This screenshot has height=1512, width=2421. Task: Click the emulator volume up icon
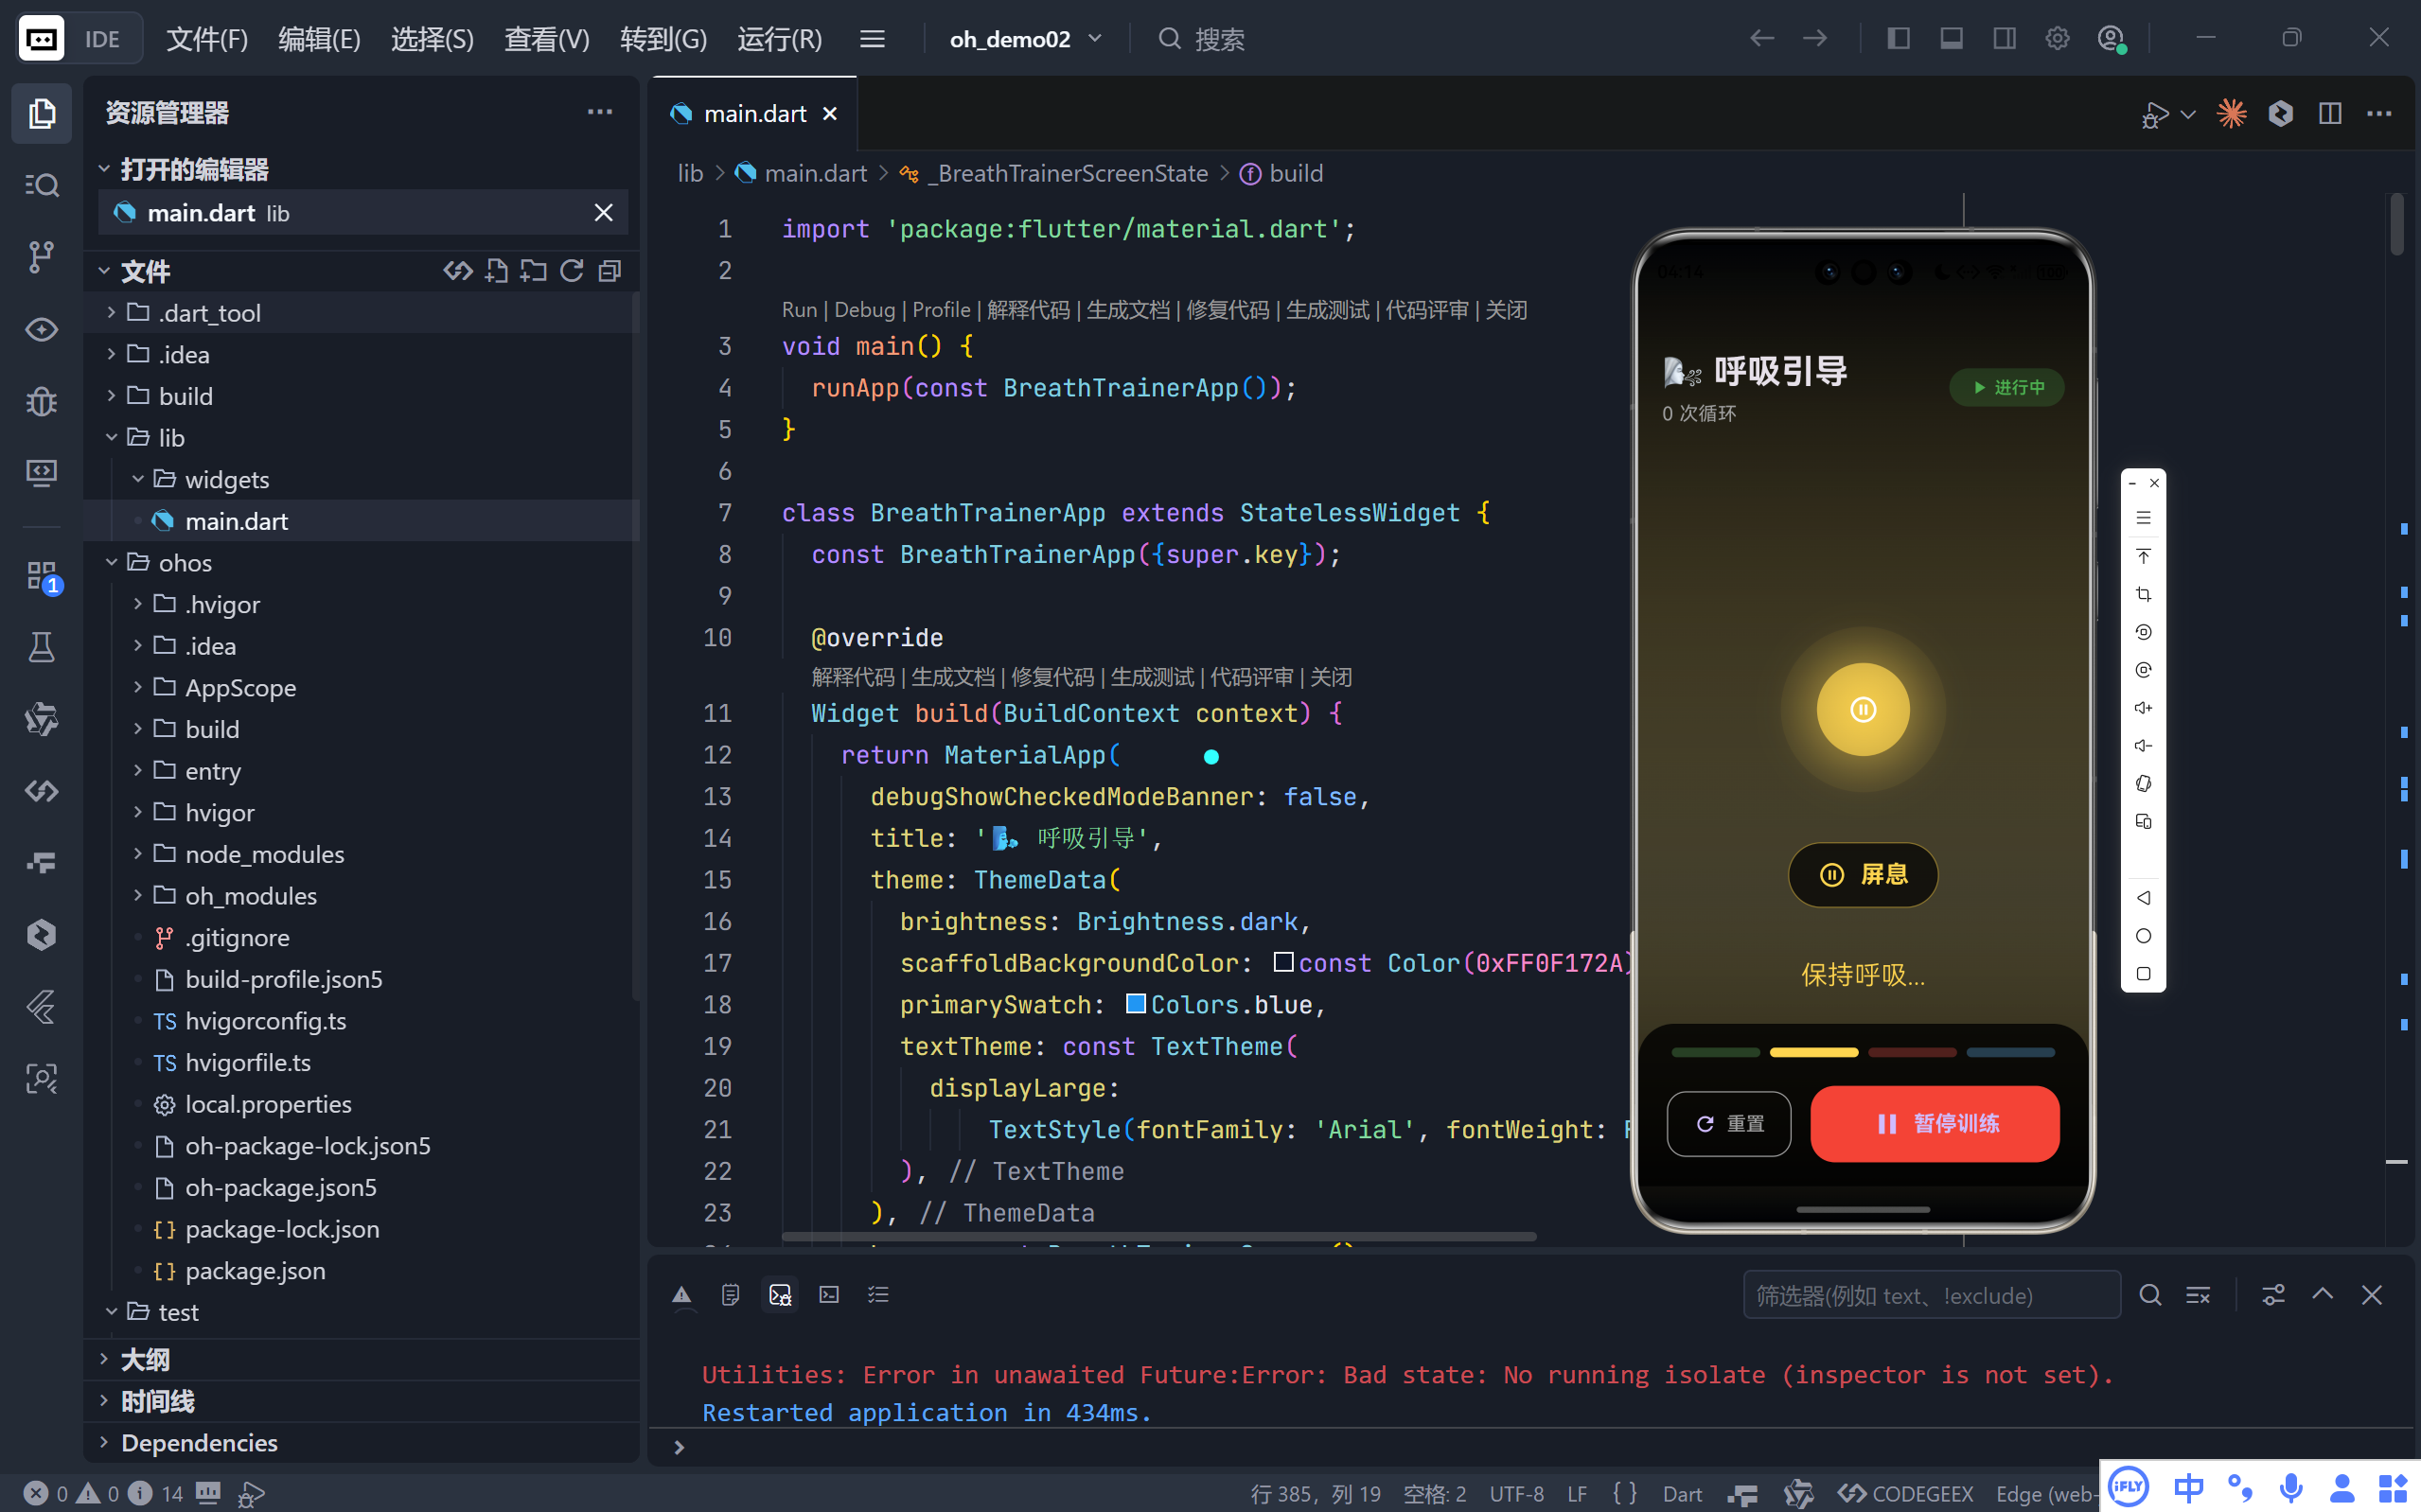2143,708
